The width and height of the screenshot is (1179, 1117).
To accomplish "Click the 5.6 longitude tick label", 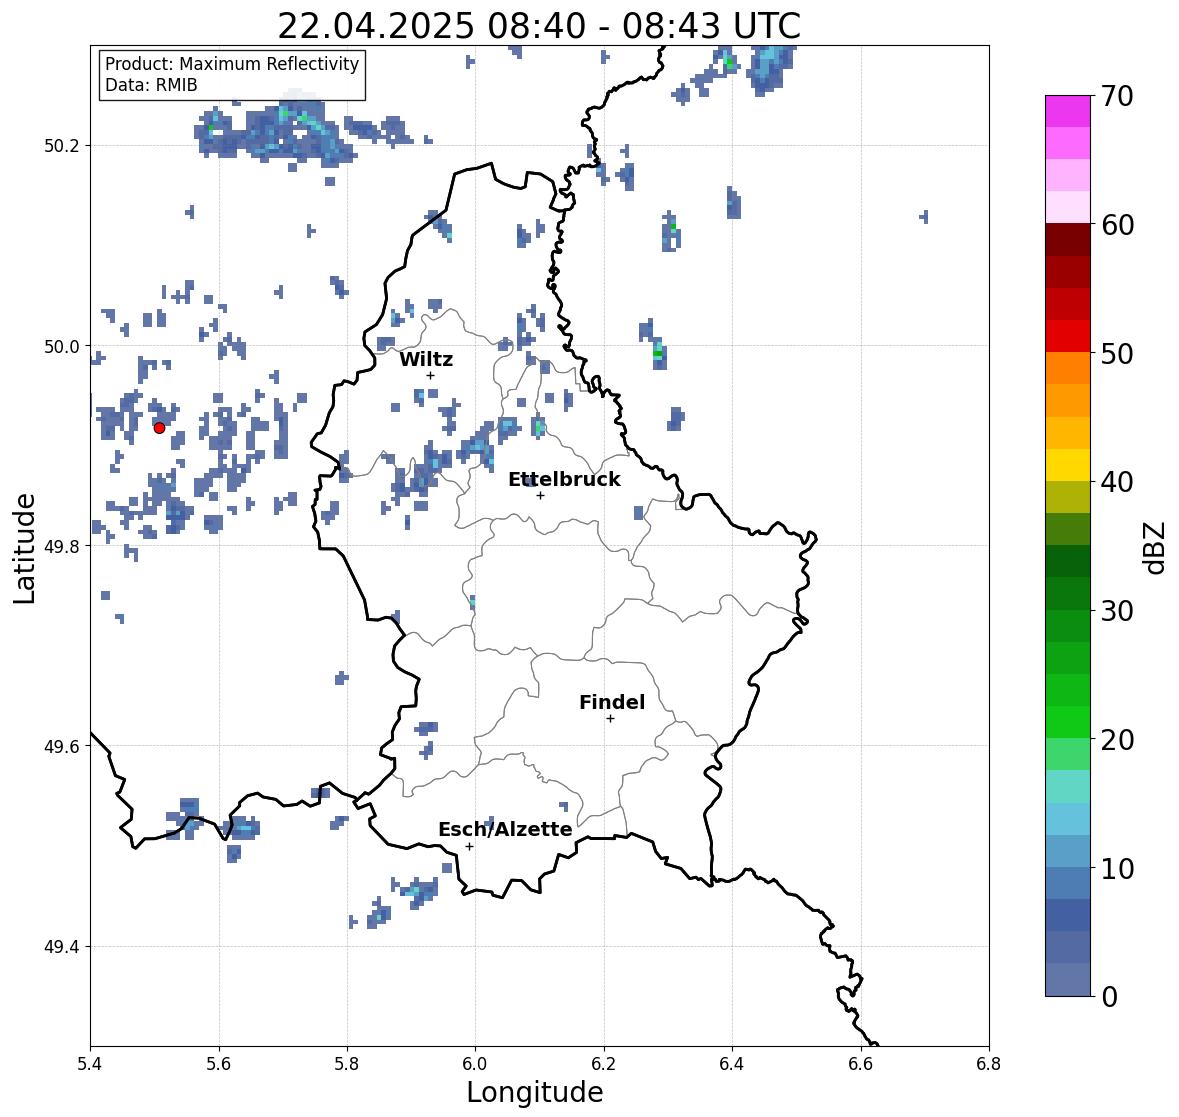I will click(x=219, y=1063).
